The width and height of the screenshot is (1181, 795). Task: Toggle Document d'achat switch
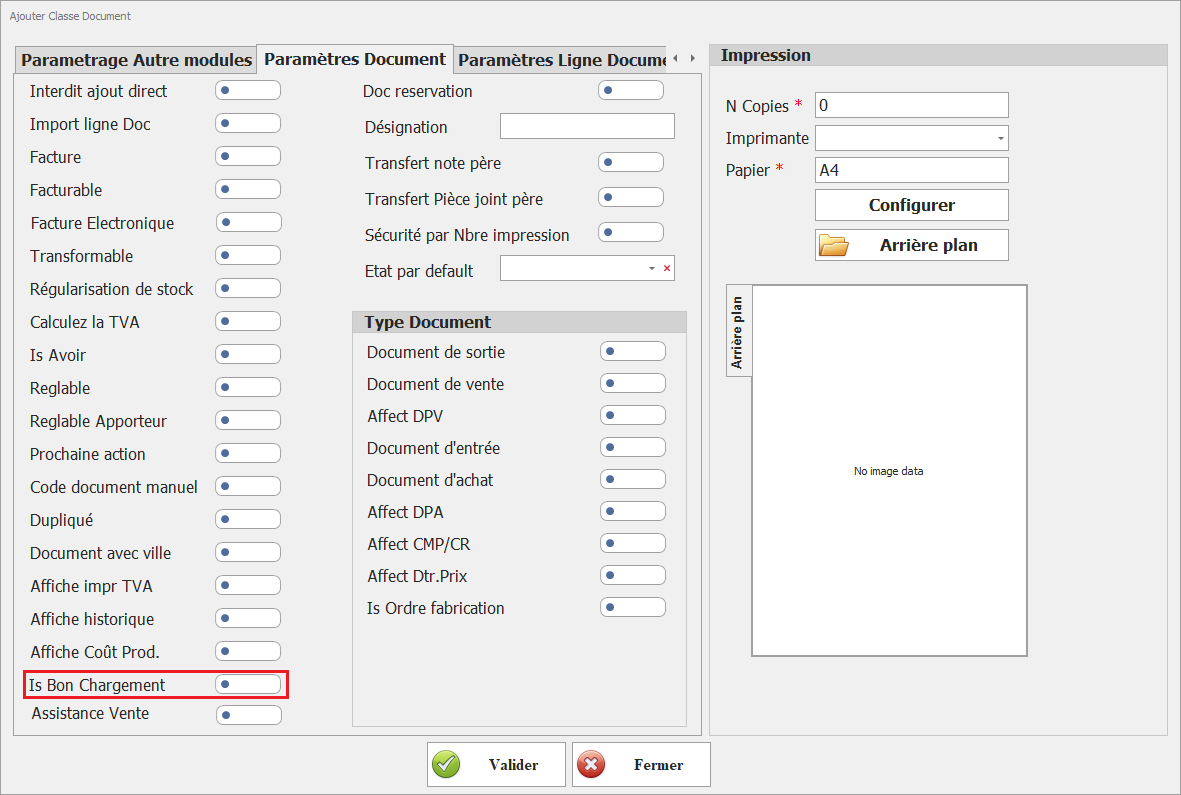coord(633,480)
